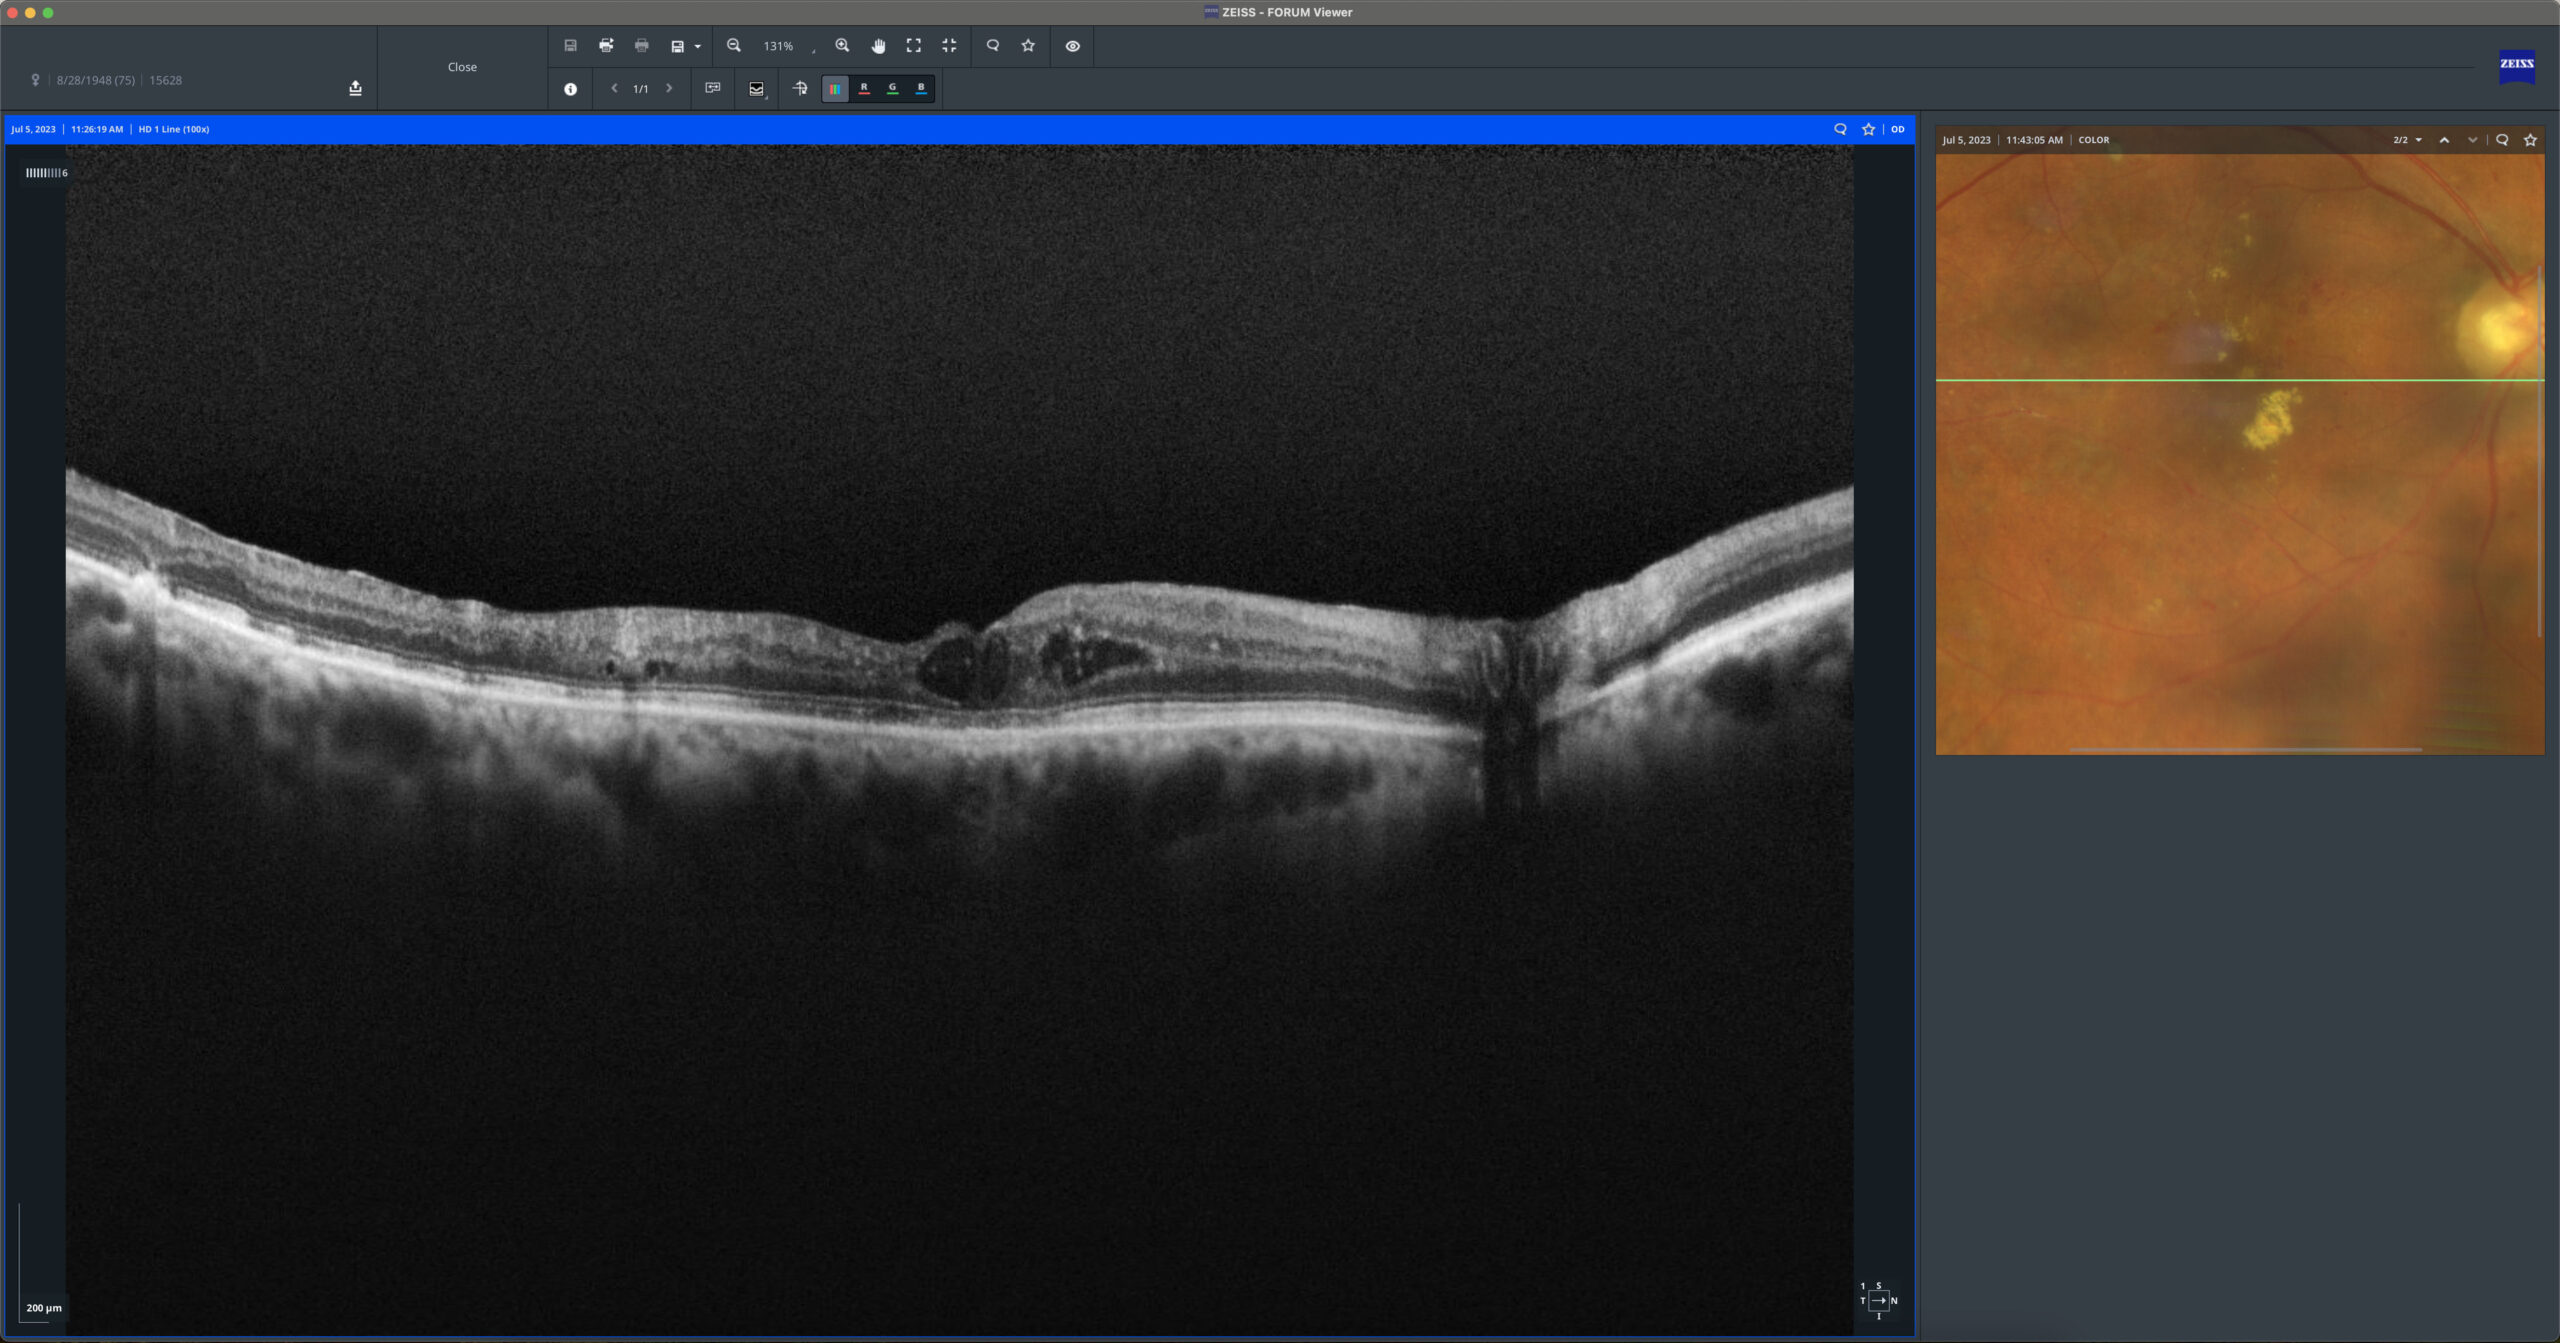Click the plain print icon
Image resolution: width=2560 pixels, height=1343 pixels.
(x=642, y=46)
